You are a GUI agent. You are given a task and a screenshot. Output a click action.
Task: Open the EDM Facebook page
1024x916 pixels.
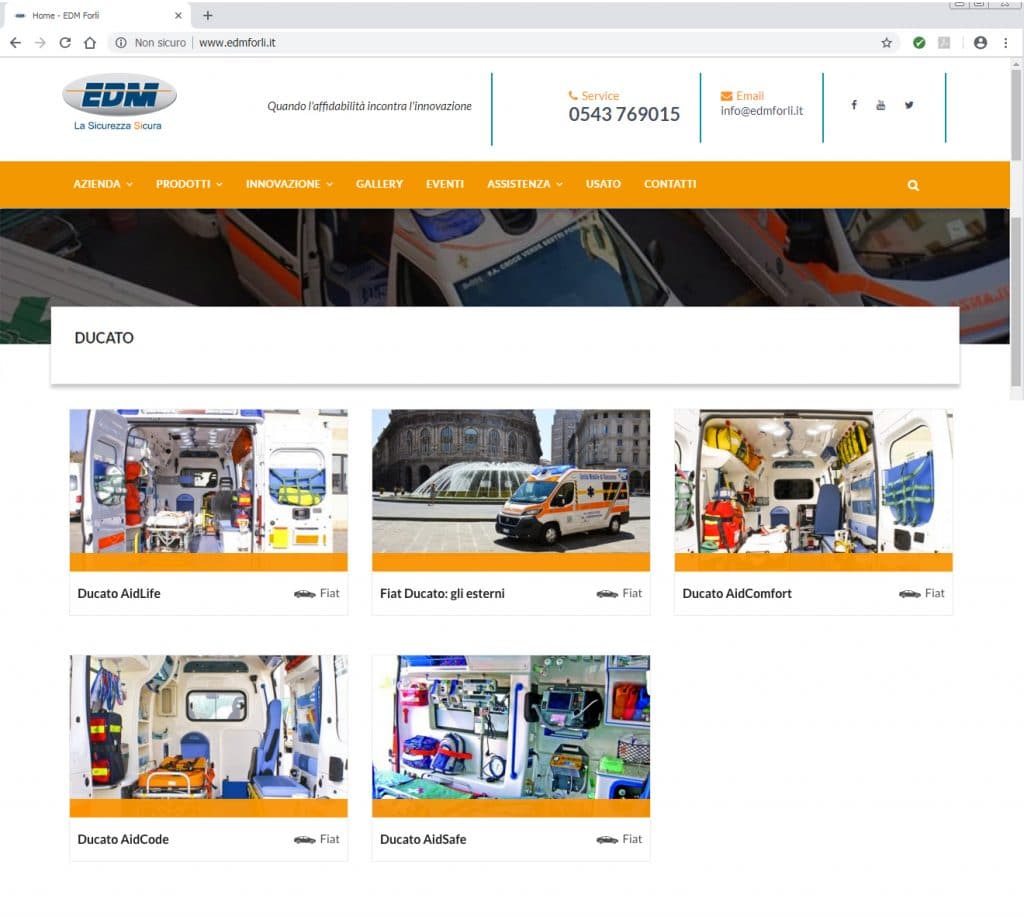pos(854,104)
